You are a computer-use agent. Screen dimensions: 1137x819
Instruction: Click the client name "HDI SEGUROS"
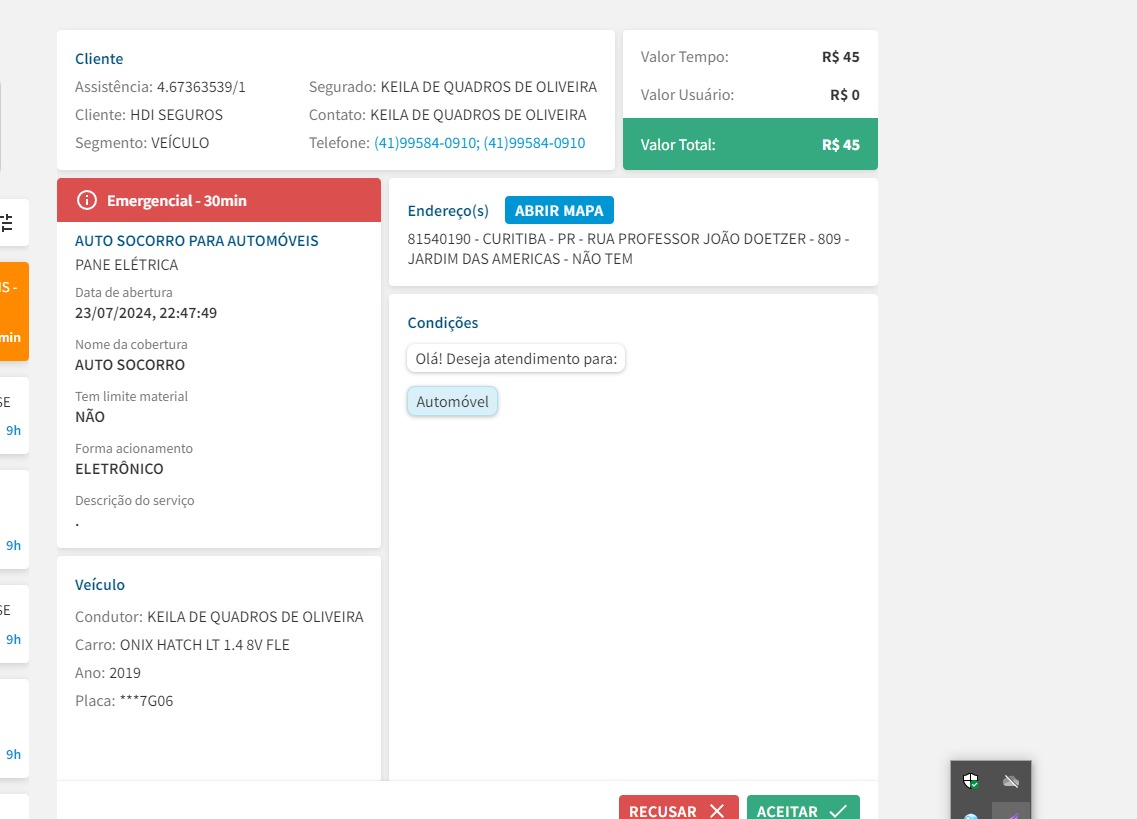coord(176,115)
